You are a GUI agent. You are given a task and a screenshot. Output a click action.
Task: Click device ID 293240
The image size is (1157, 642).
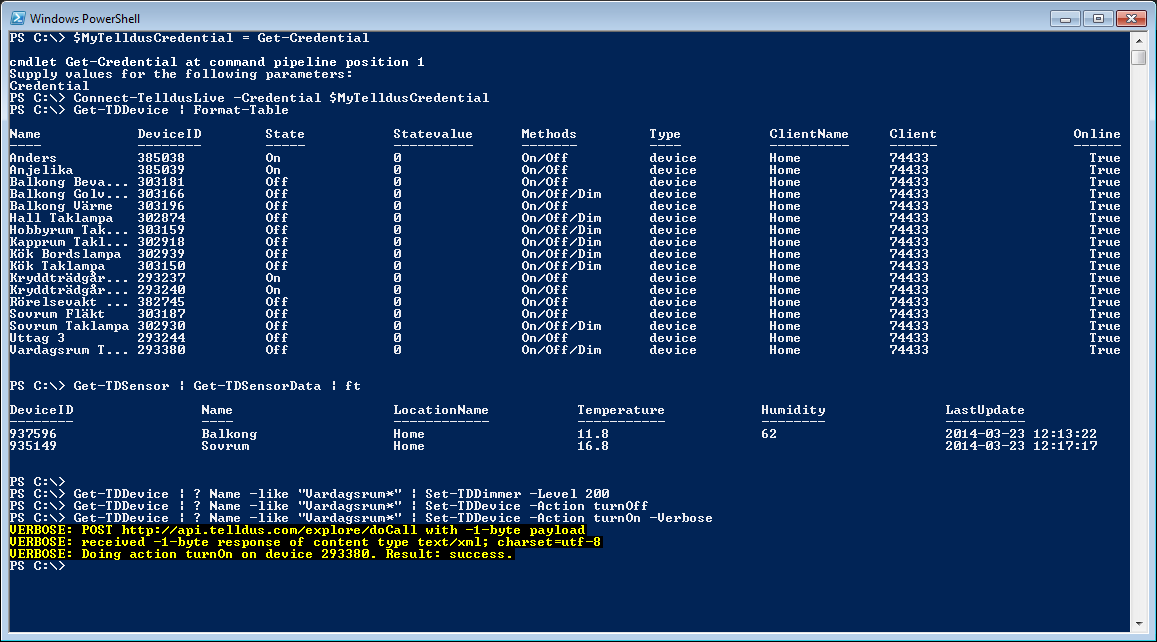point(161,290)
